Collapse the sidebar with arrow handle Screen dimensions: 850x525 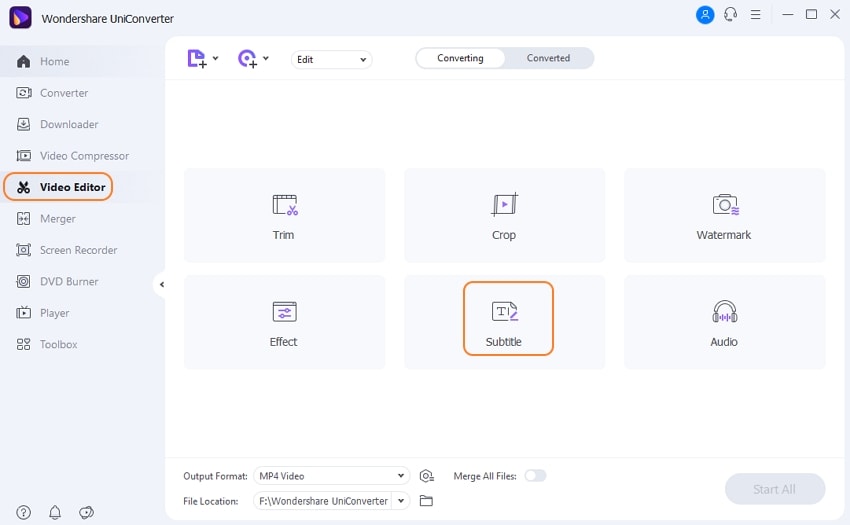161,284
